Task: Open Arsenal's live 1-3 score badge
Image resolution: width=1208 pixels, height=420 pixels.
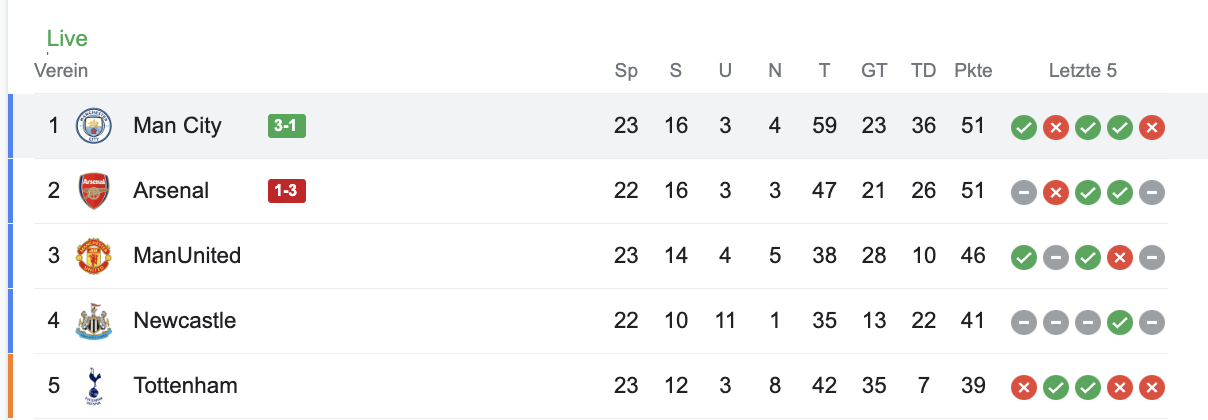Action: 287,191
